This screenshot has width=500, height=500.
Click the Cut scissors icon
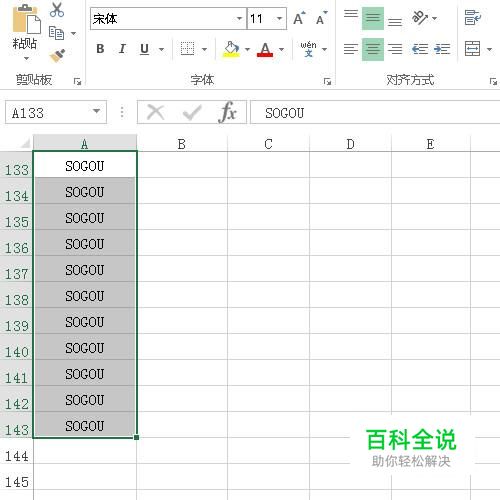point(57,10)
